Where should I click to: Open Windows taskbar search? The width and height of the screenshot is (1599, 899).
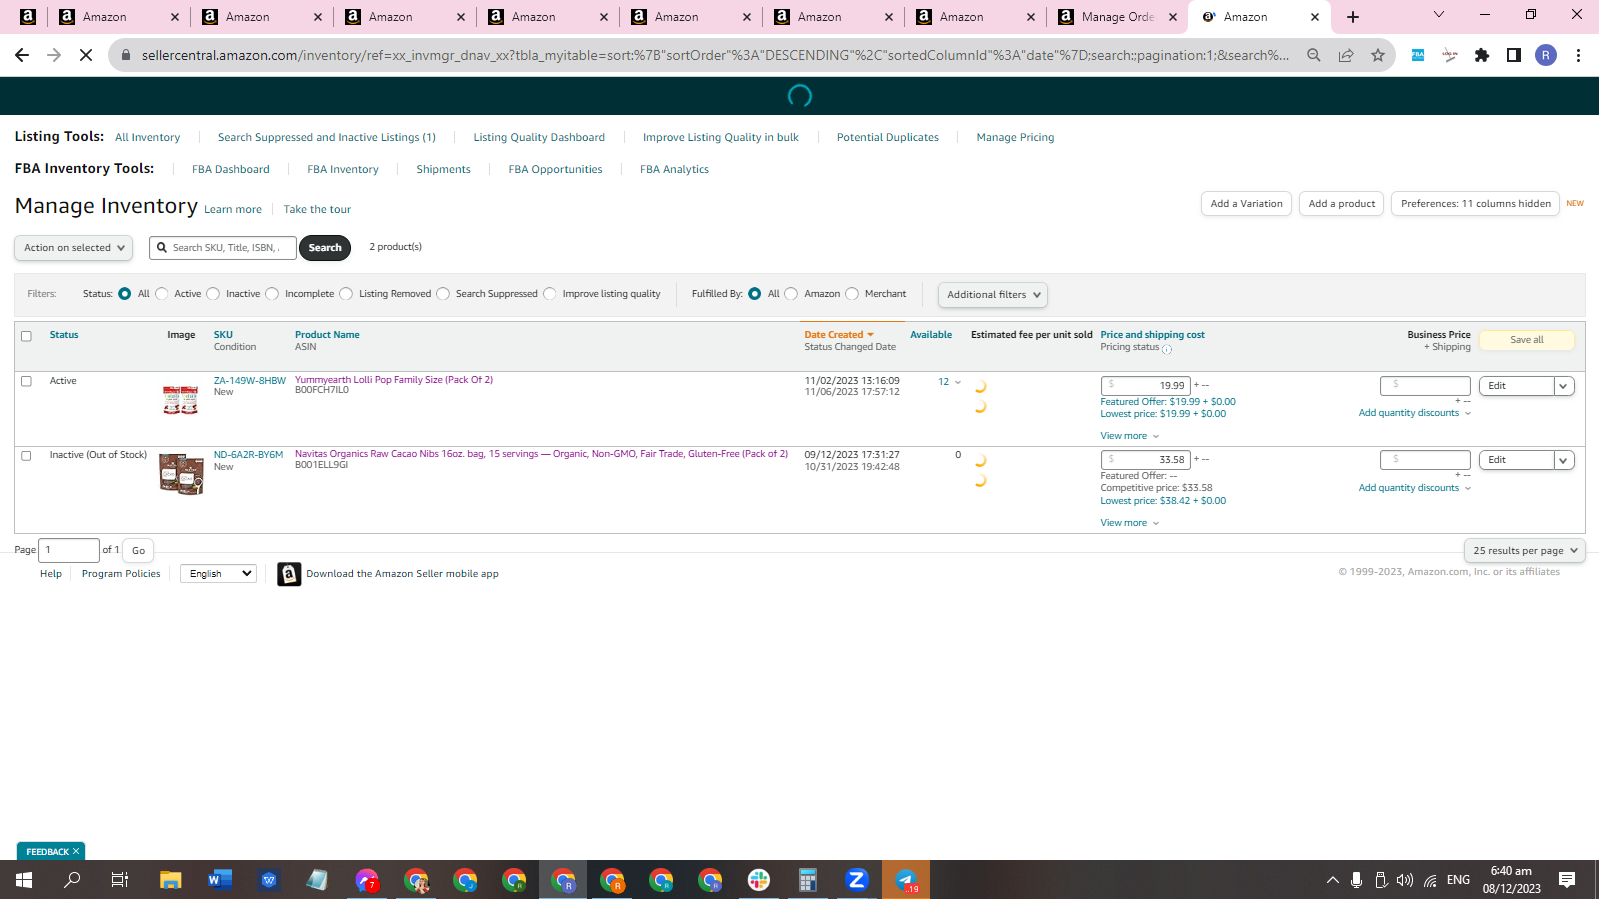(72, 880)
